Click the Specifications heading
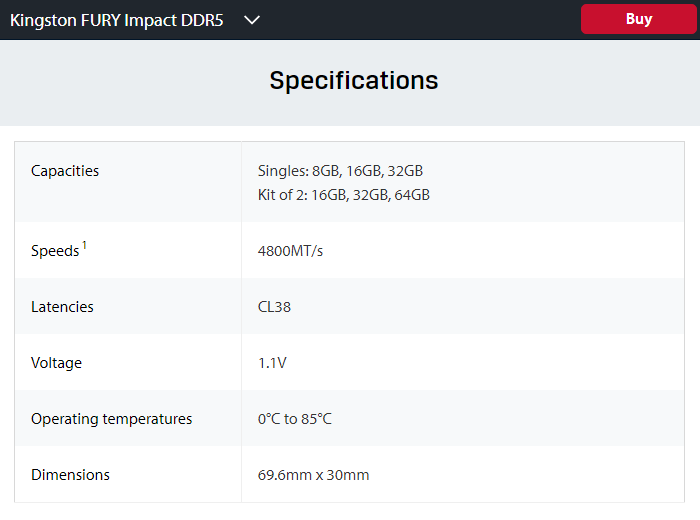This screenshot has height=520, width=700. click(353, 80)
